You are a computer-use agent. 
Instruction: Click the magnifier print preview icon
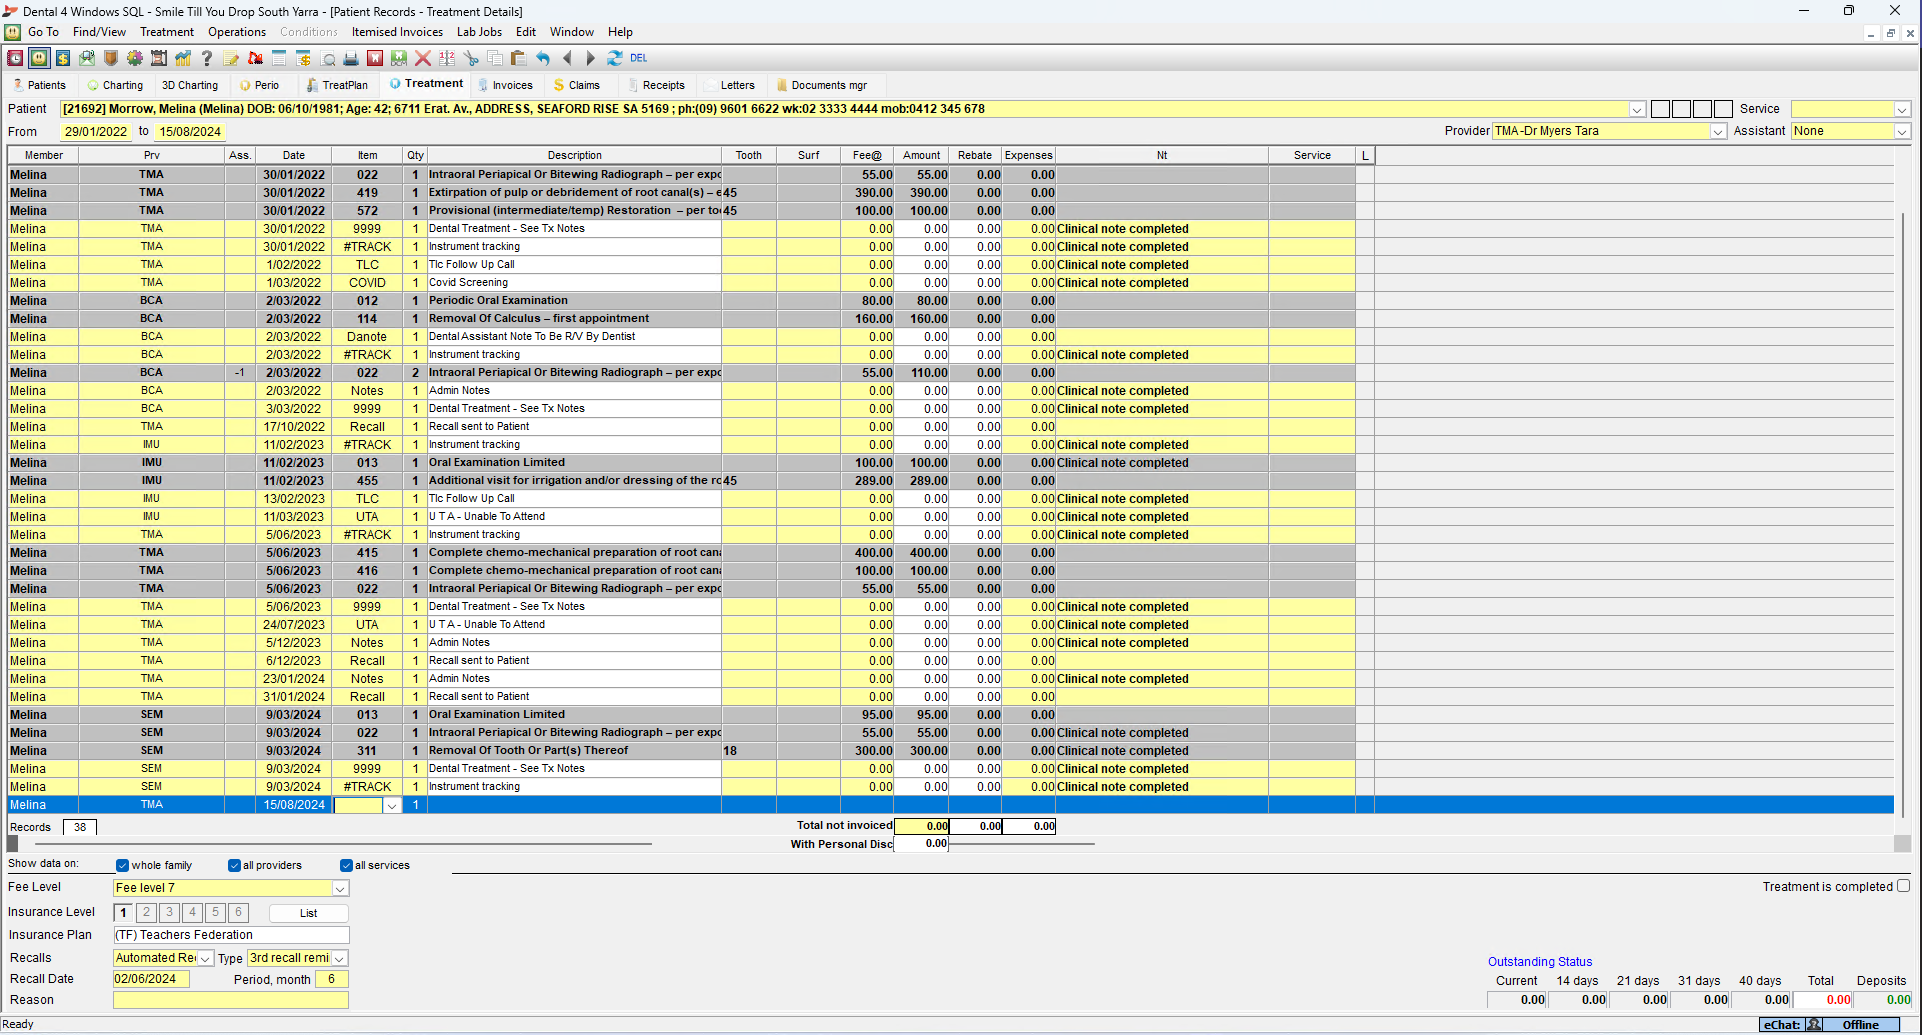click(x=327, y=59)
